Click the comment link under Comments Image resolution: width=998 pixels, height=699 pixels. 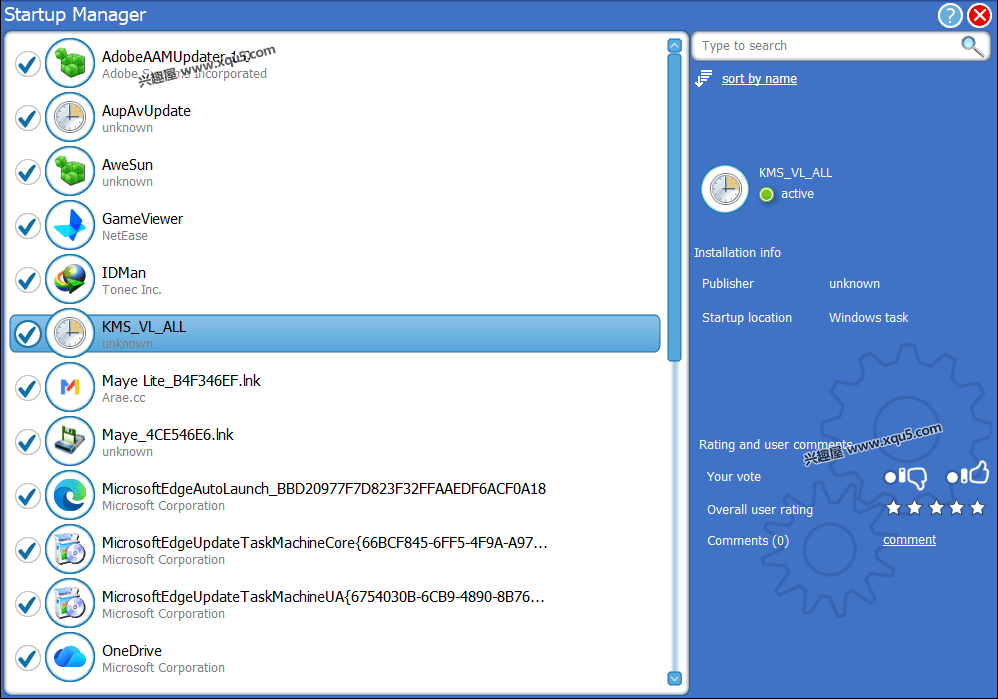tap(908, 539)
